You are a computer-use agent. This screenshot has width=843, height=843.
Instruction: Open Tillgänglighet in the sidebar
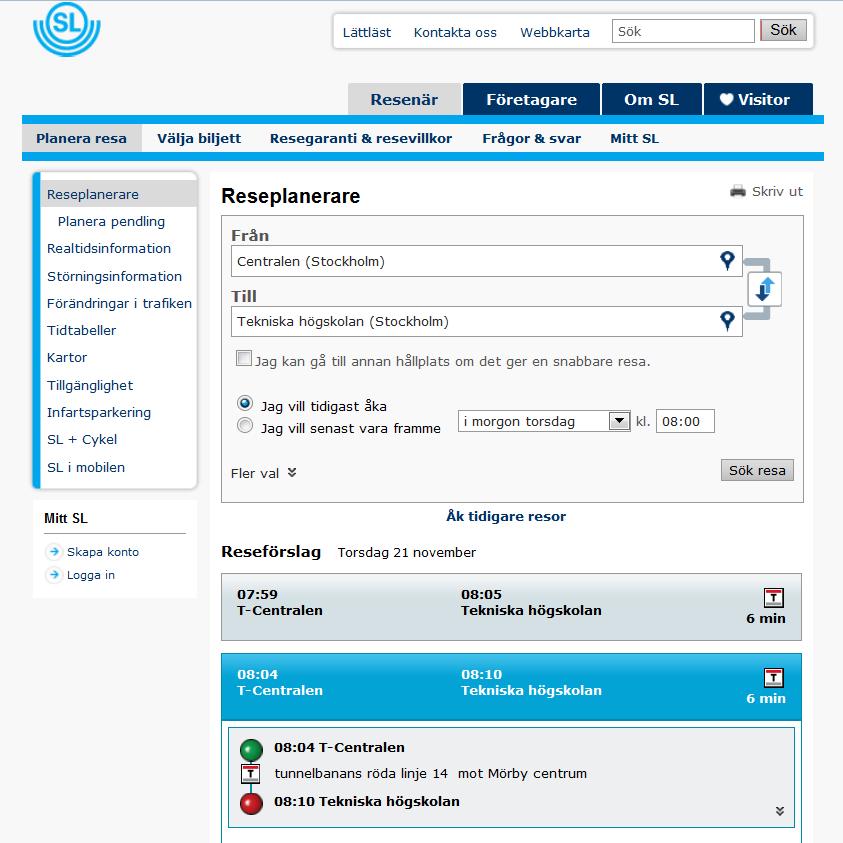tap(90, 385)
